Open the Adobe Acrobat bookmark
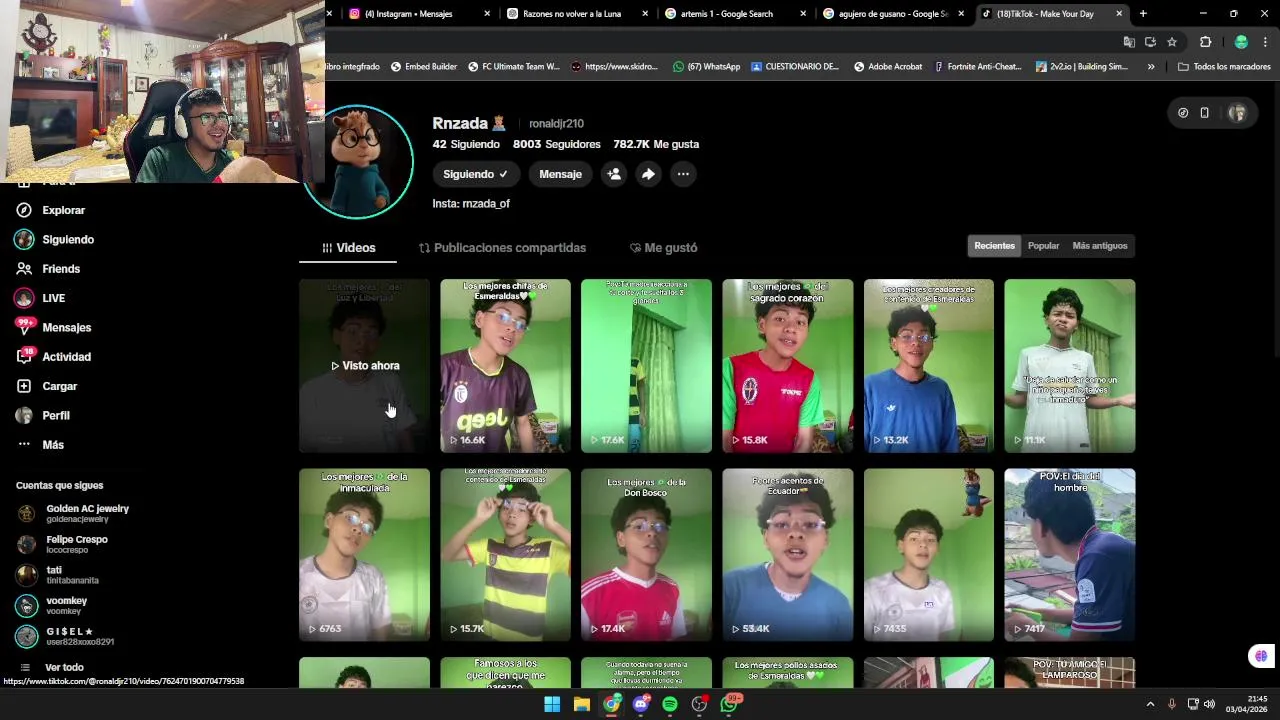The width and height of the screenshot is (1280, 720). tap(887, 67)
